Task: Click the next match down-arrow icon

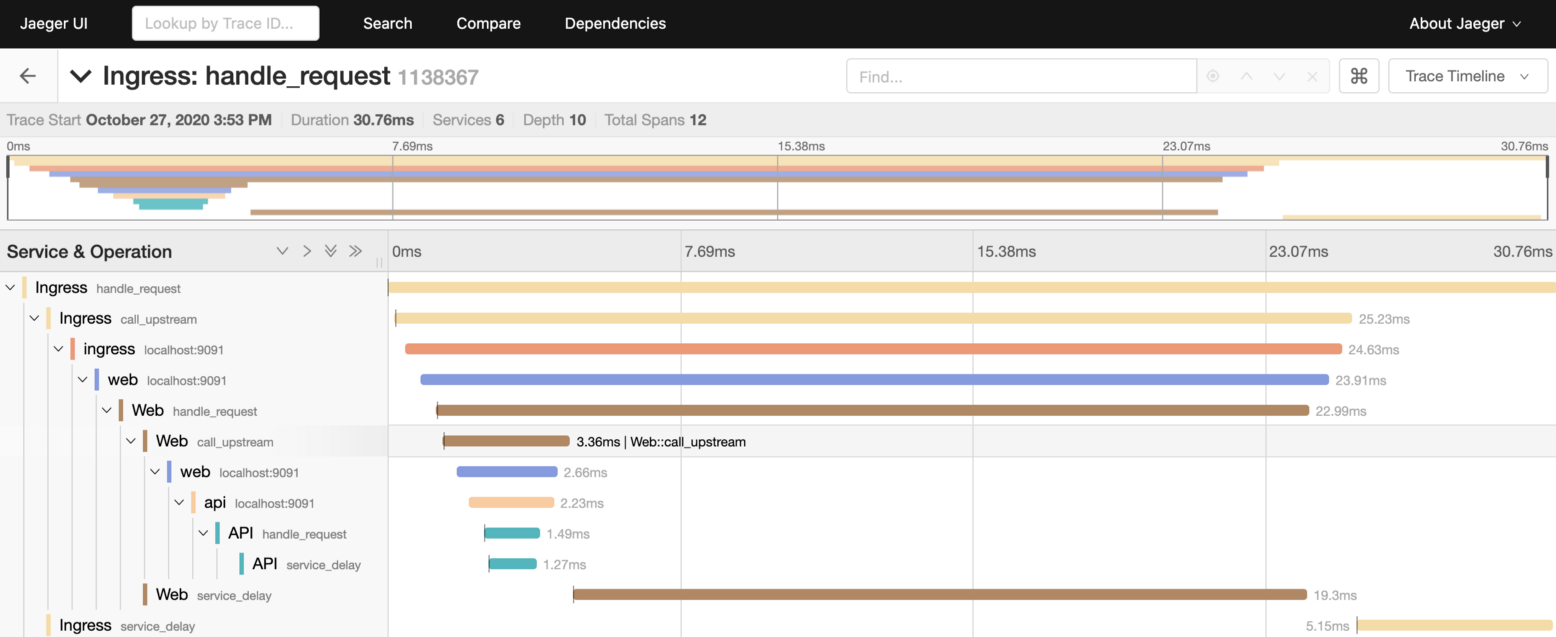Action: [1279, 75]
